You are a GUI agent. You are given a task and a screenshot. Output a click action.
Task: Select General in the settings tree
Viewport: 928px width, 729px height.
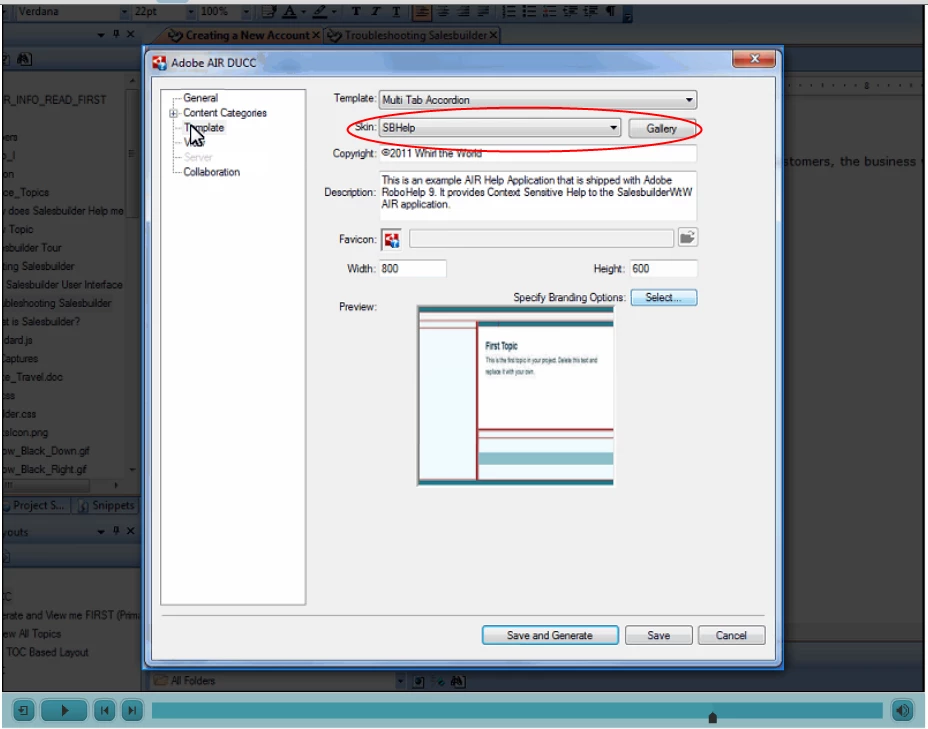tap(201, 98)
